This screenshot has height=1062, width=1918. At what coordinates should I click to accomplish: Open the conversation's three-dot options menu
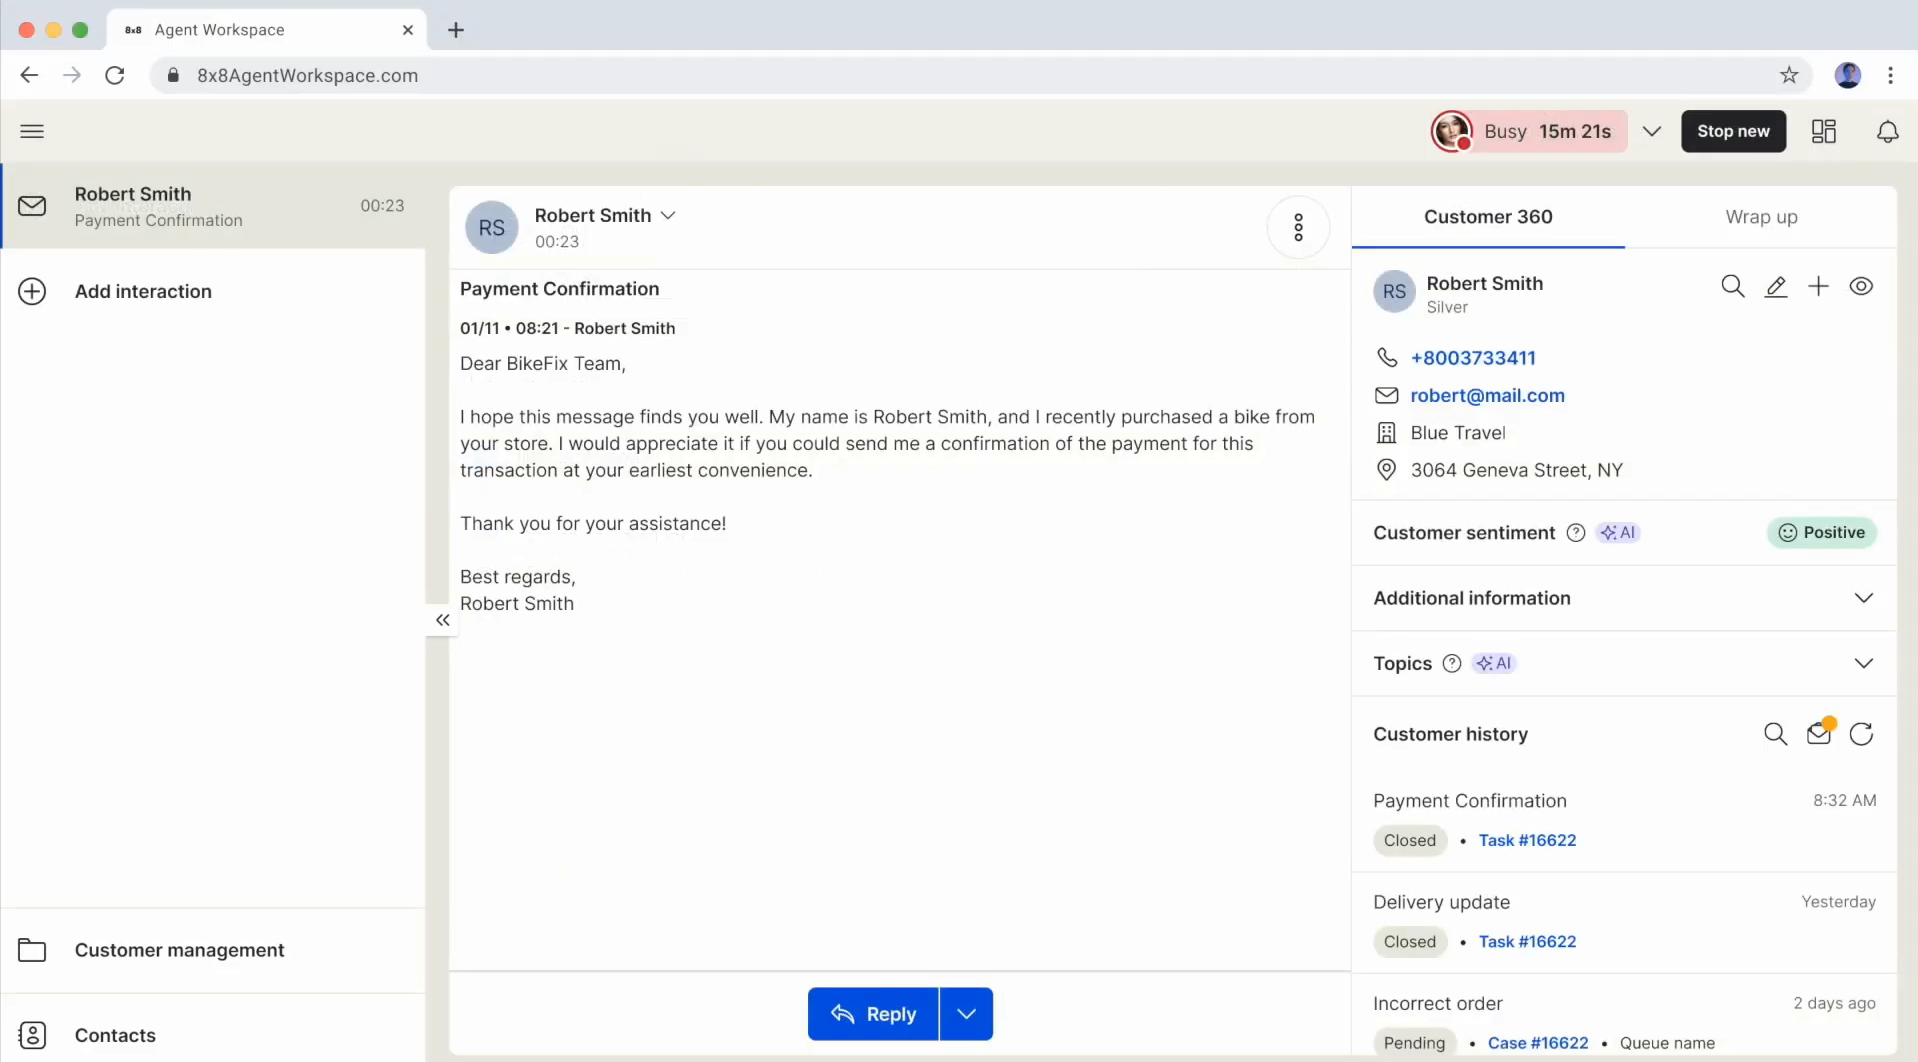[x=1298, y=227]
